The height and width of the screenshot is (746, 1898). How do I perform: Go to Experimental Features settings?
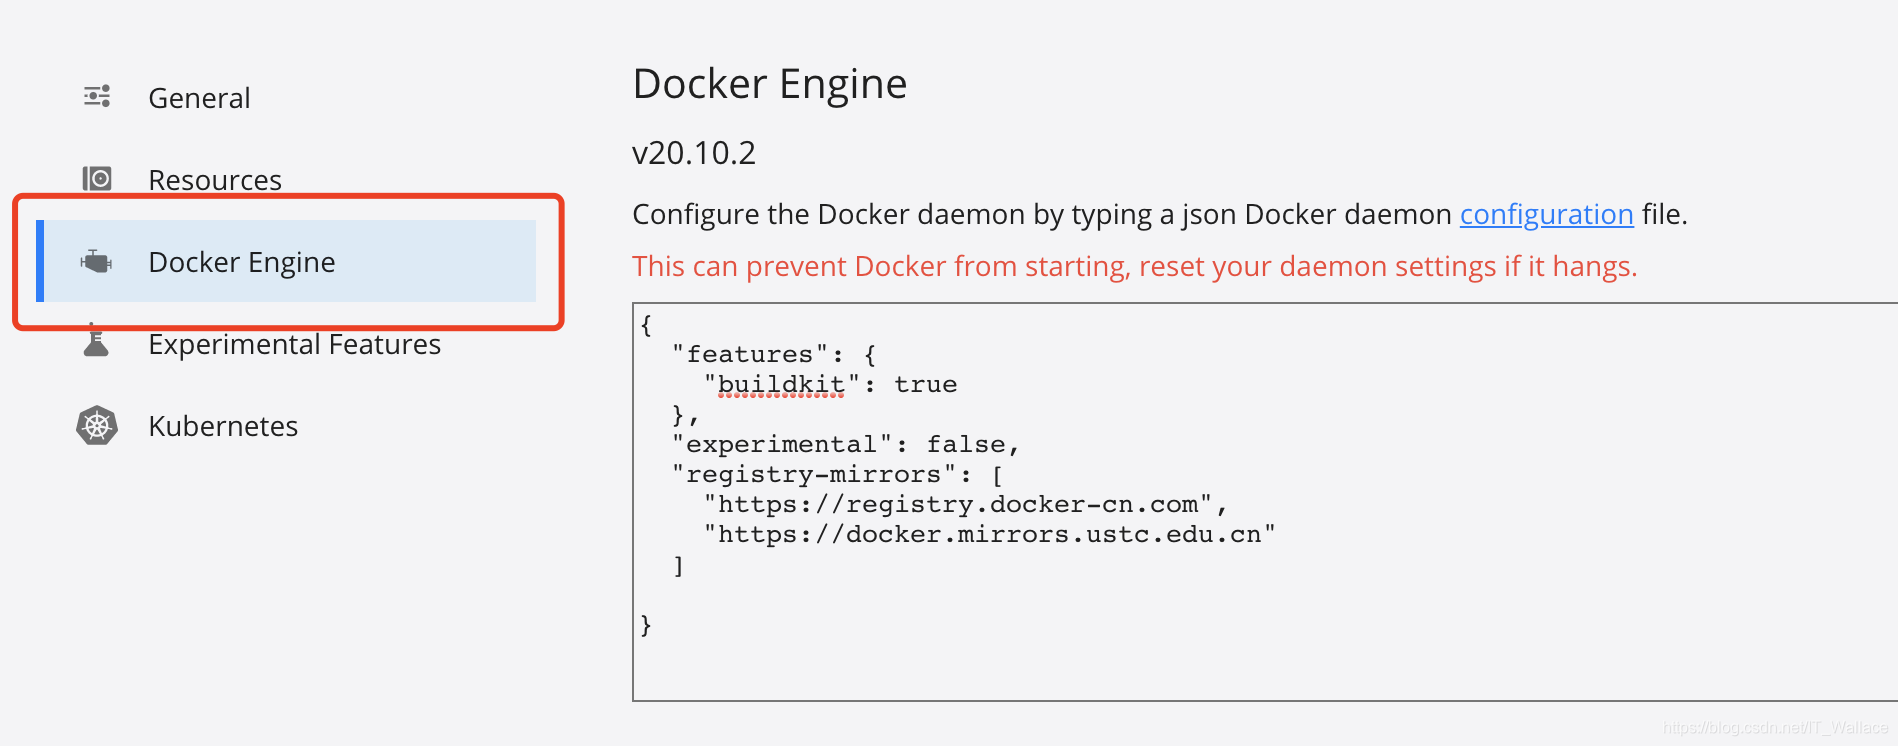(x=294, y=344)
